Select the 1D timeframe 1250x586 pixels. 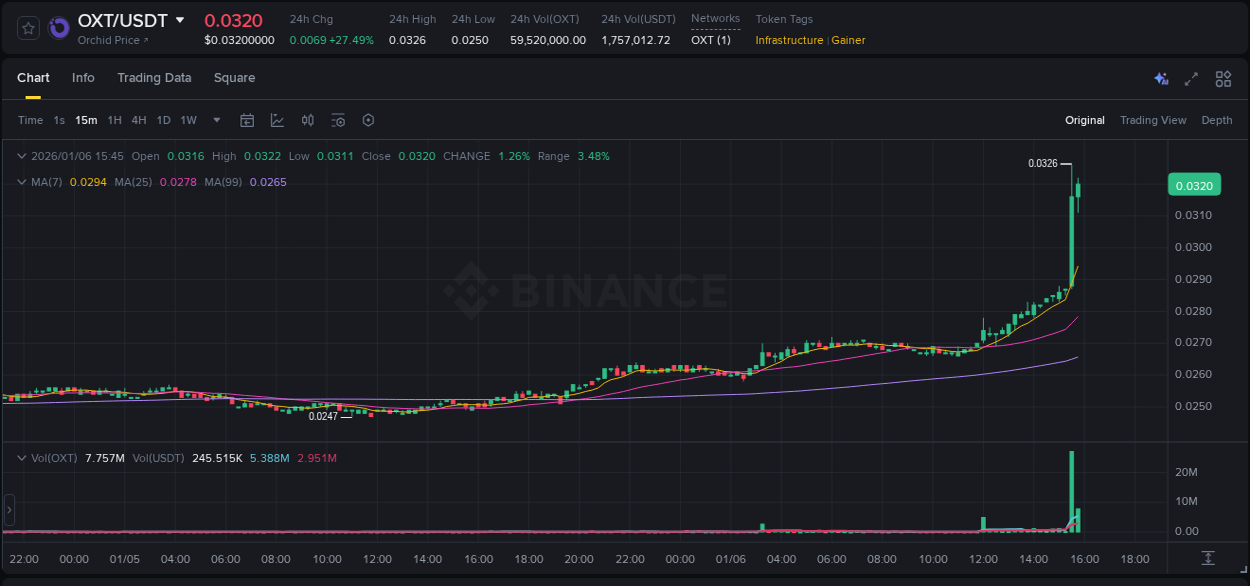(163, 120)
